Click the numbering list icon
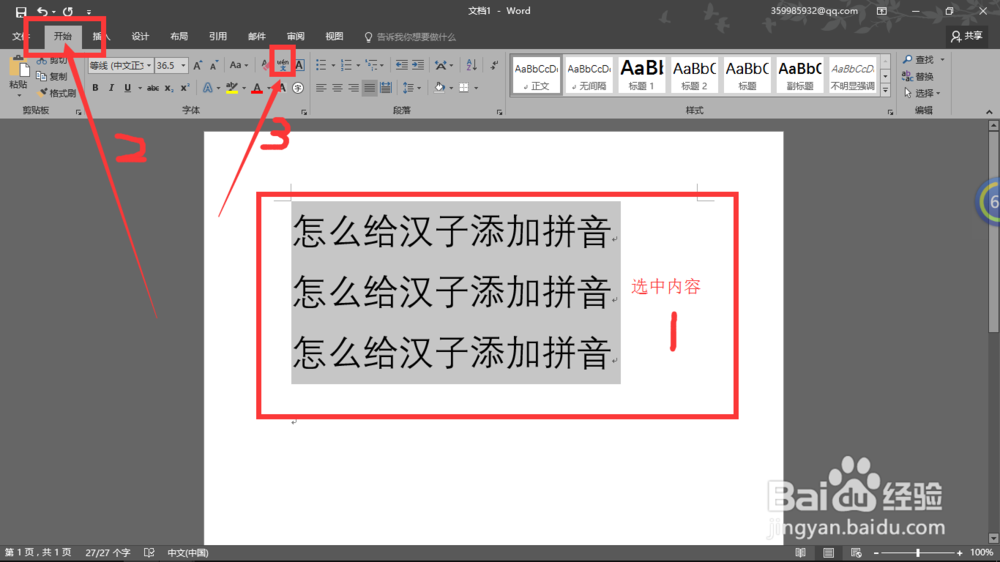Screen dimensions: 1000x562 coord(346,65)
